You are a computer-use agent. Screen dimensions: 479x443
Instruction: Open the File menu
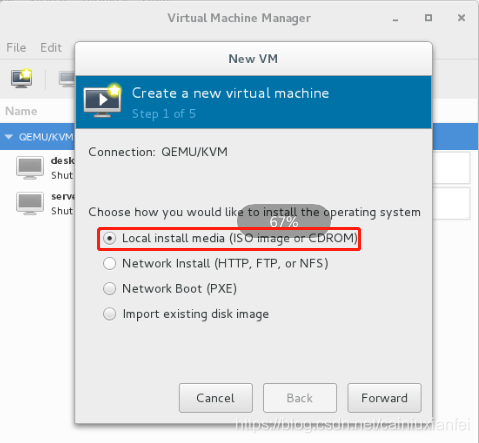16,48
